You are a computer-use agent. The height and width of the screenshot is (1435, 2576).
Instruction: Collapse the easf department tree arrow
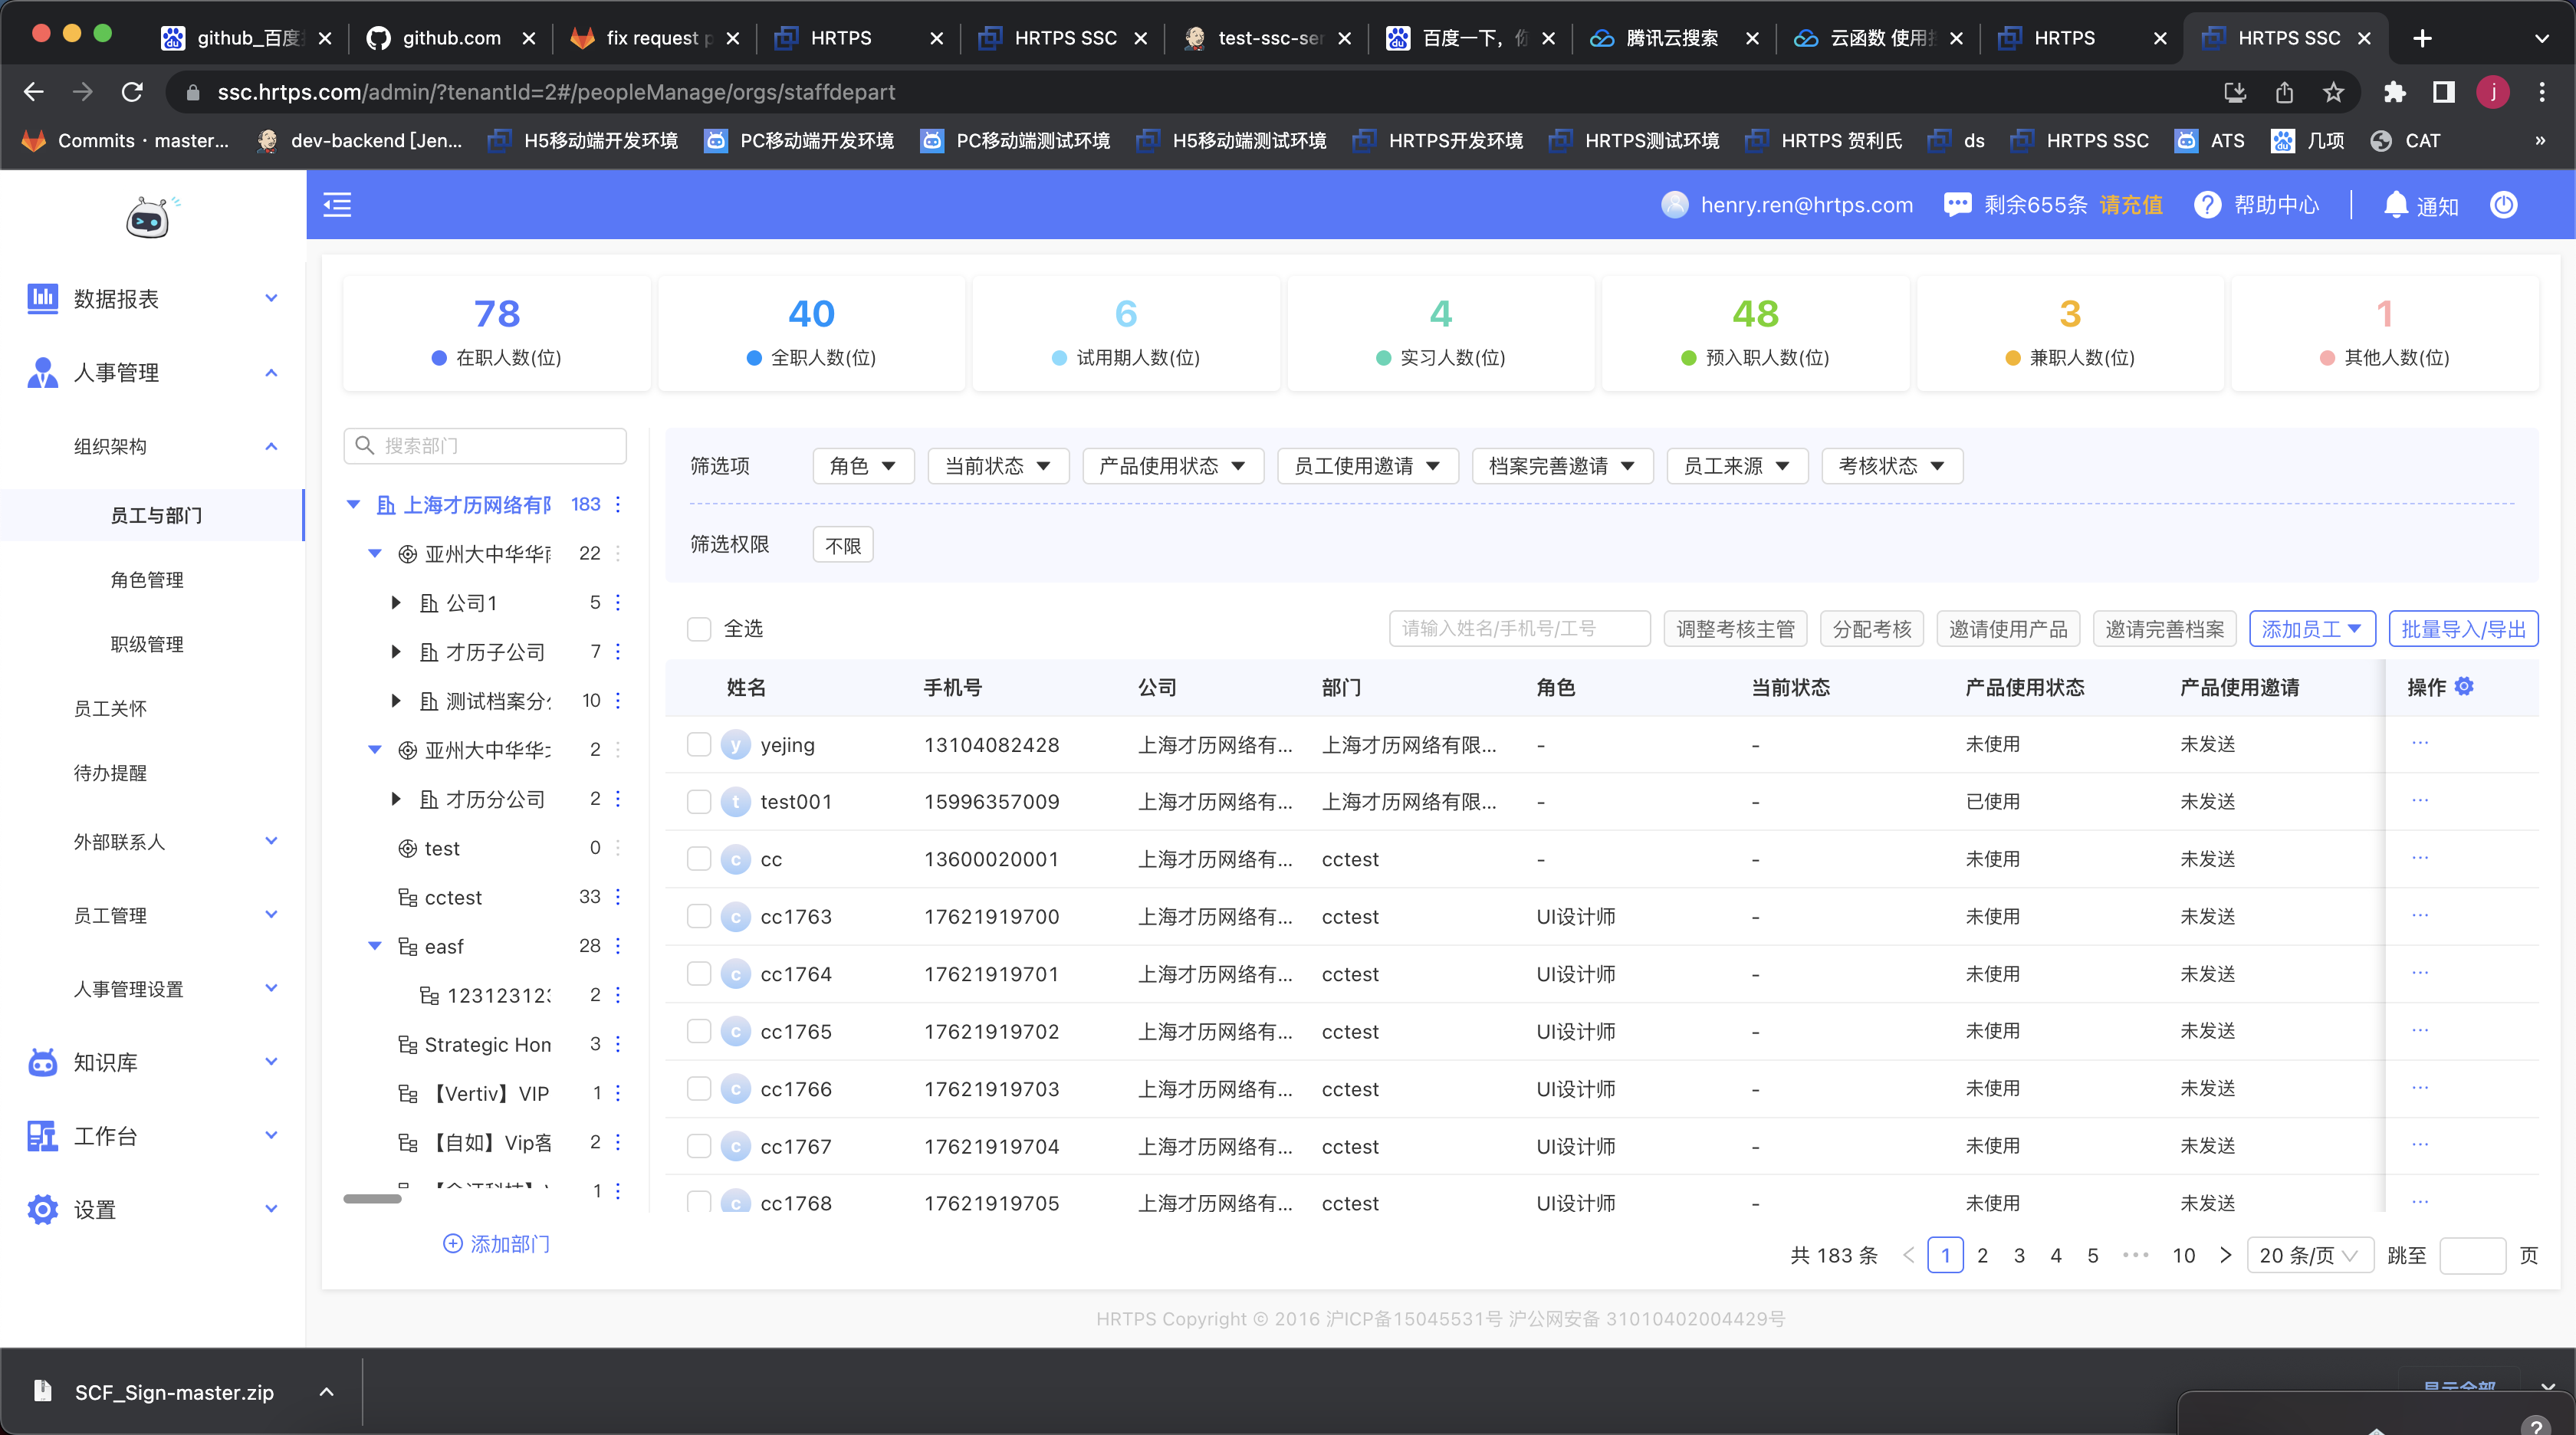375,946
